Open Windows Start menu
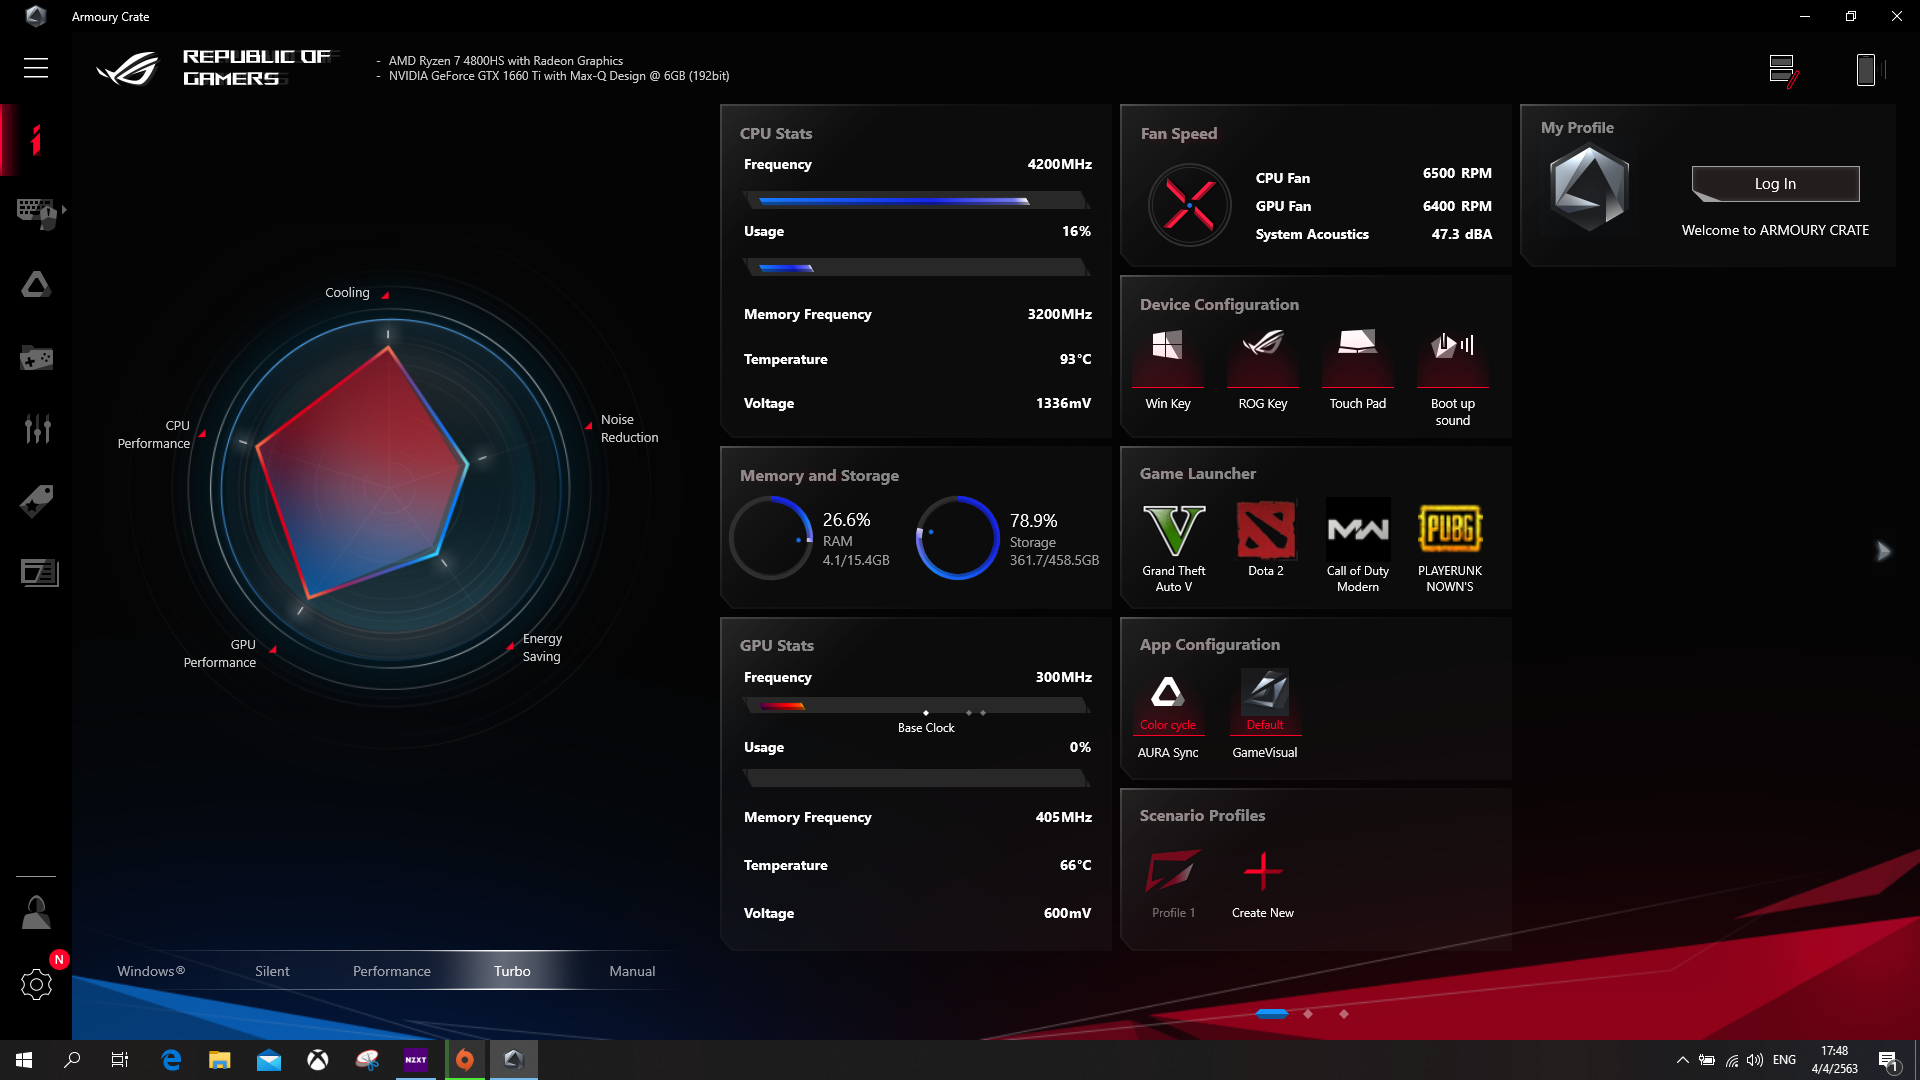Image resolution: width=1920 pixels, height=1080 pixels. 24,1060
